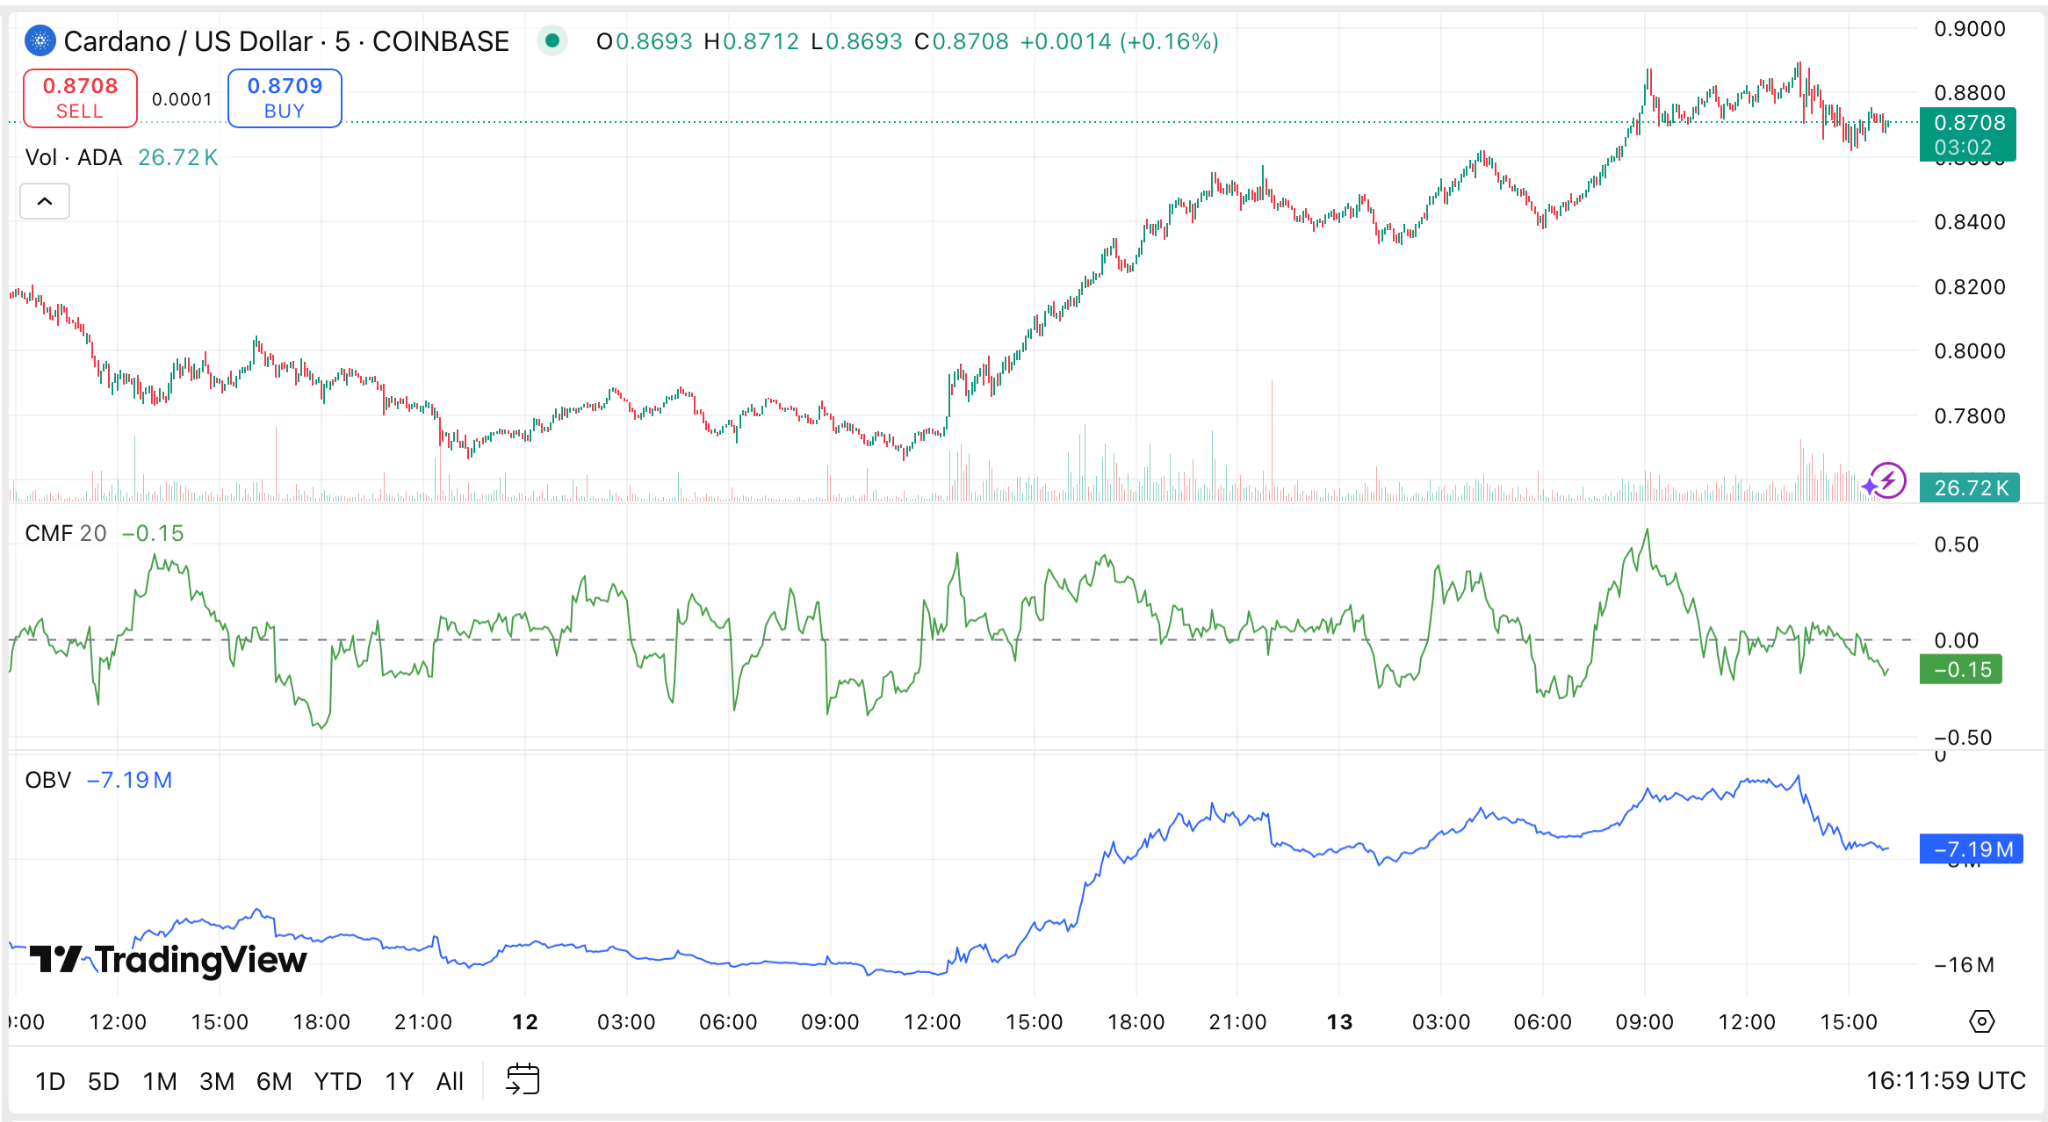Select the 6M time range
The width and height of the screenshot is (2048, 1122).
point(273,1081)
